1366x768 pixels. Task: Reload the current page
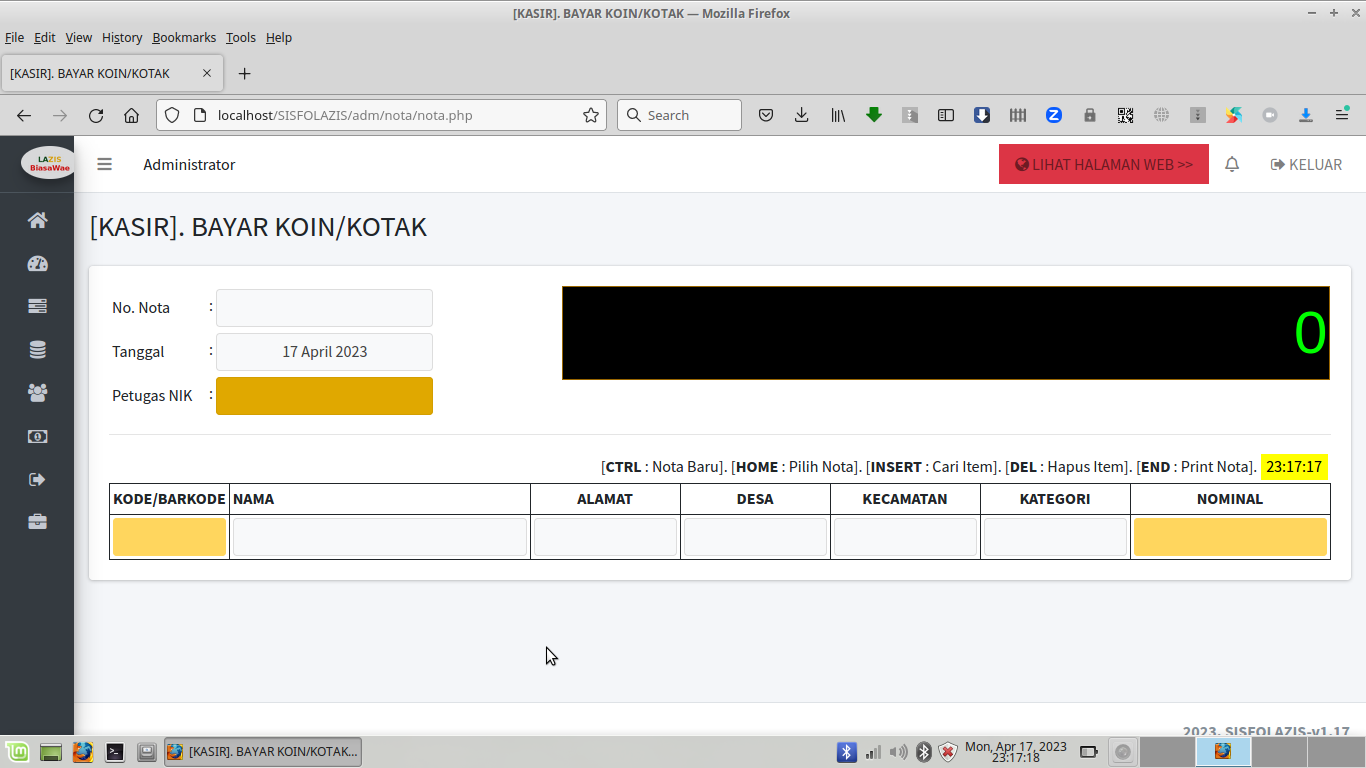click(96, 115)
